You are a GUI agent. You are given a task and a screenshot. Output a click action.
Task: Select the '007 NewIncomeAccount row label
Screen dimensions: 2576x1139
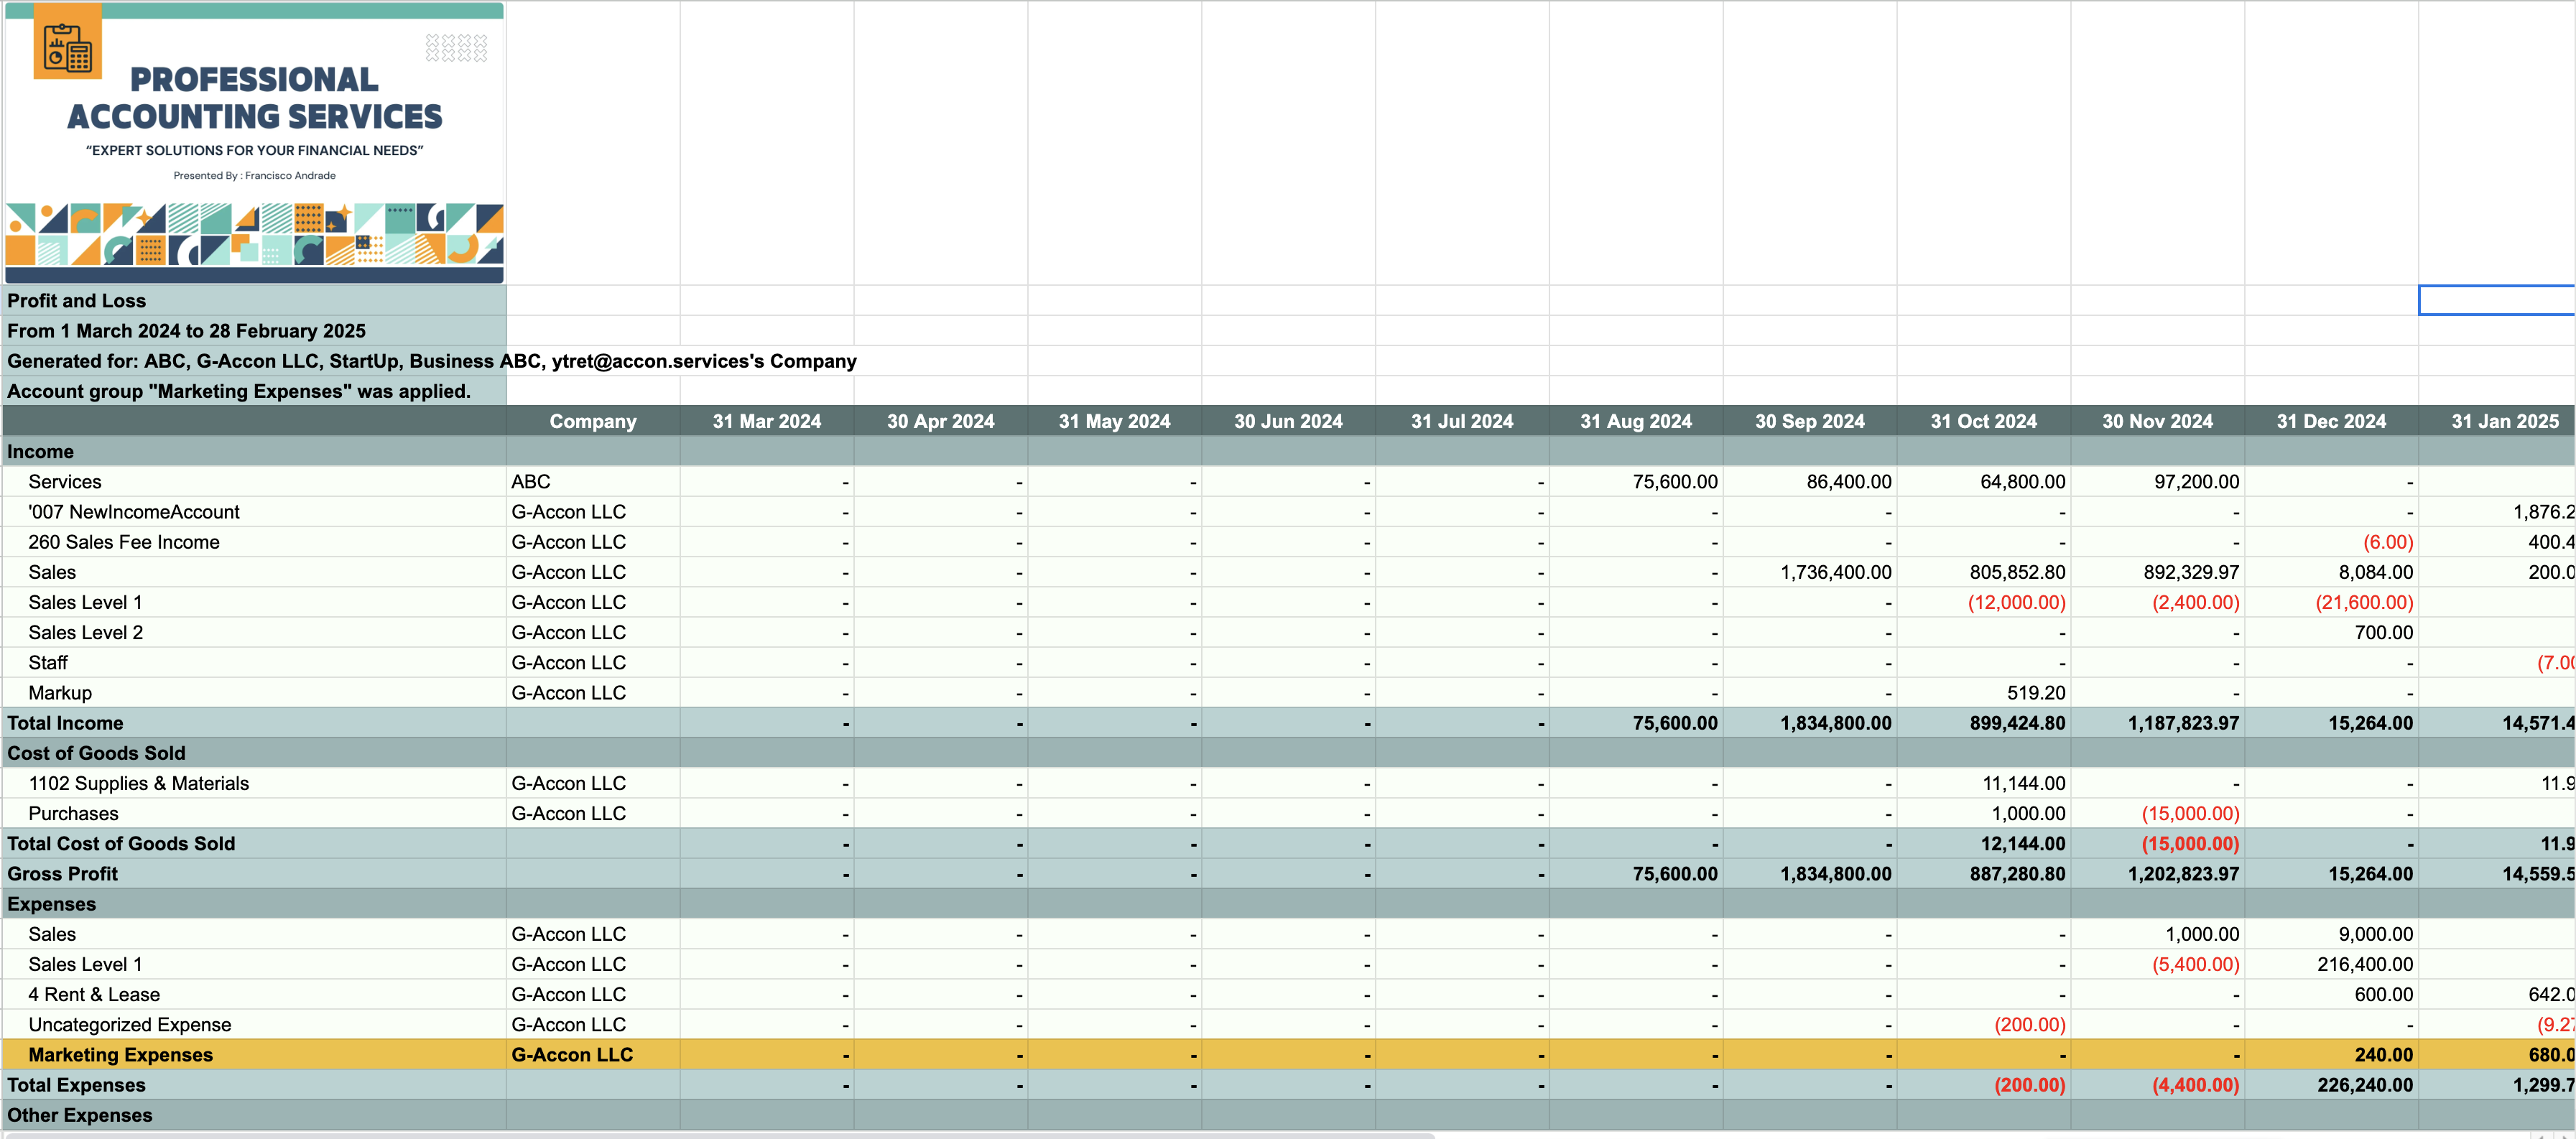(x=134, y=512)
